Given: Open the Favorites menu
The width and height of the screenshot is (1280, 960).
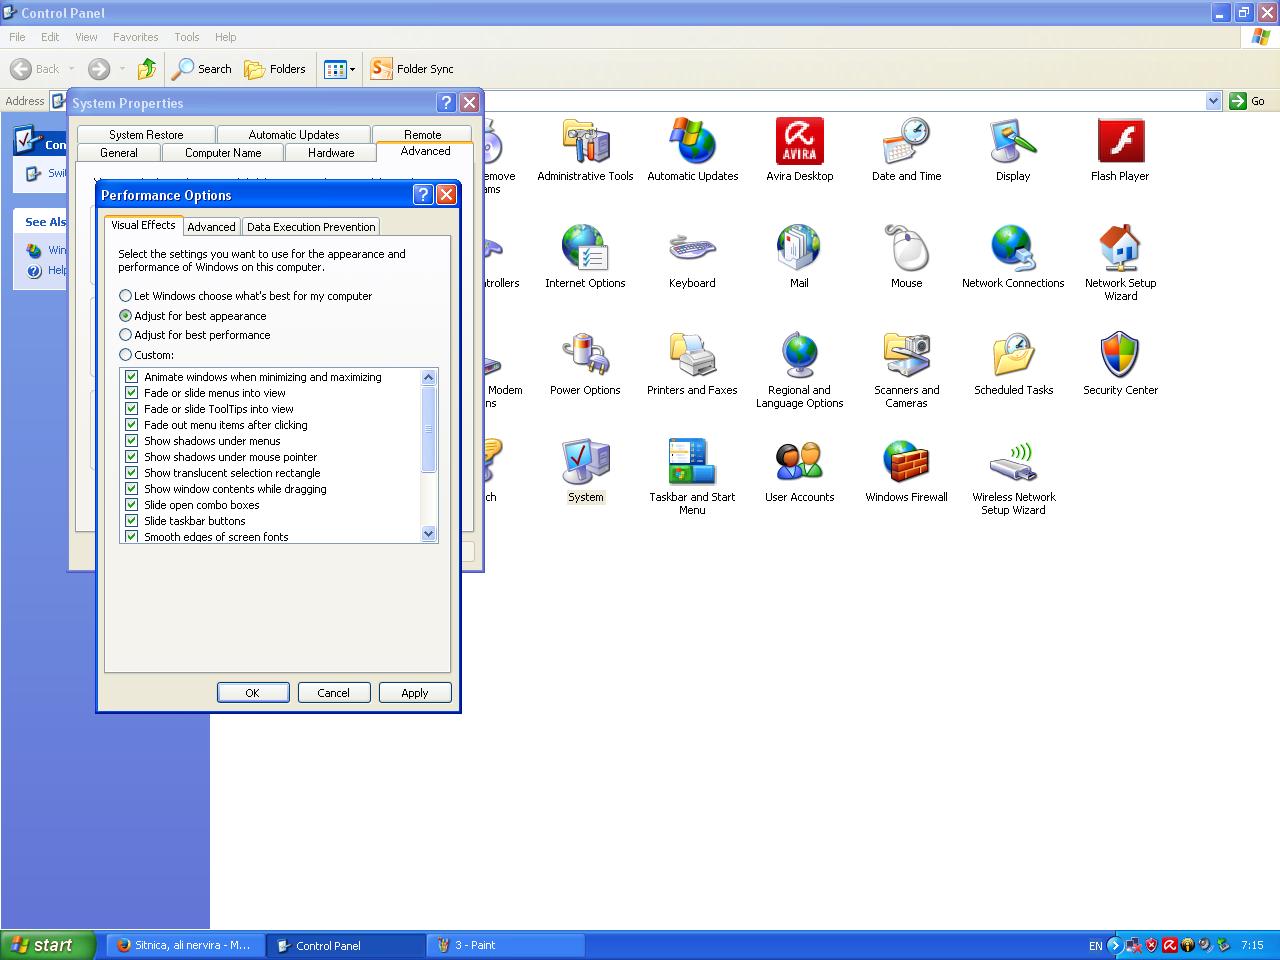Looking at the screenshot, I should 135,37.
